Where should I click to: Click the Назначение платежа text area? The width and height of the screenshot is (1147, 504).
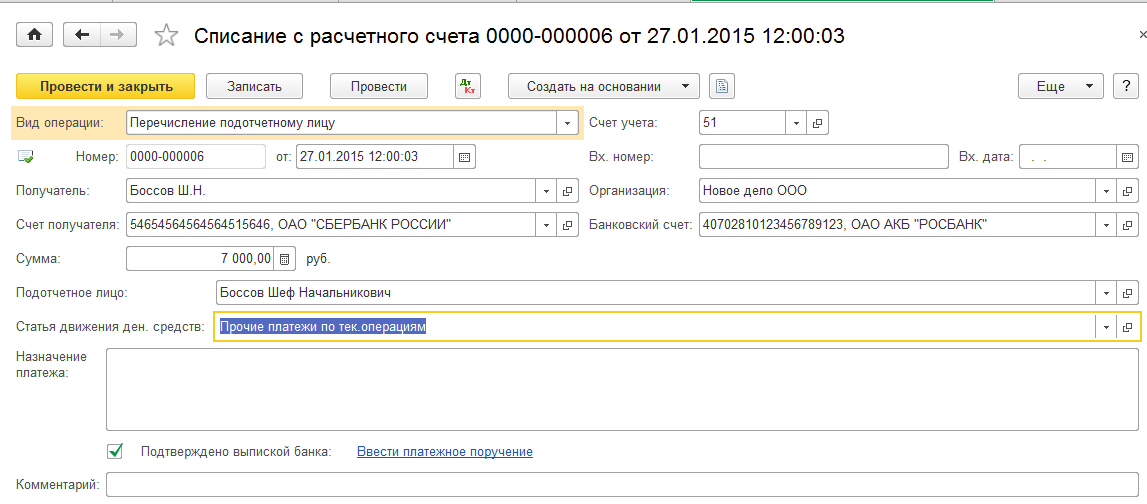(x=623, y=389)
